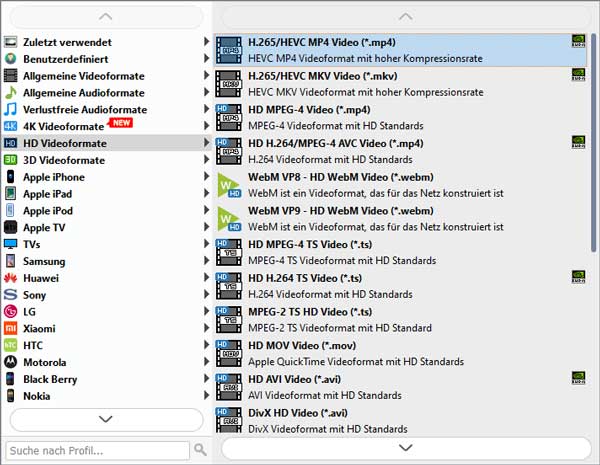
Task: Select DivX HD Video (*.avi) format
Action: pos(400,420)
